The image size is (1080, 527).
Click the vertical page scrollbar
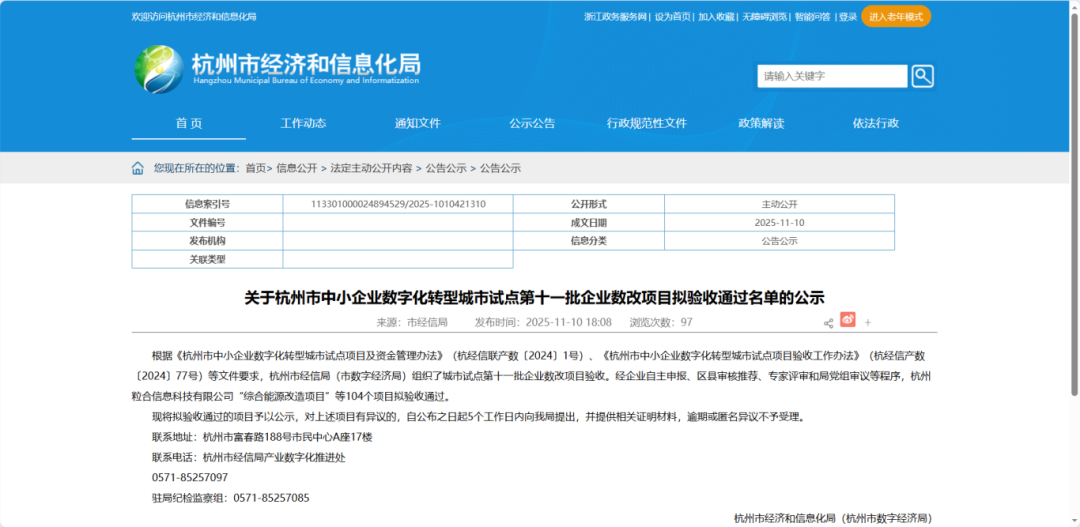[x=1073, y=200]
